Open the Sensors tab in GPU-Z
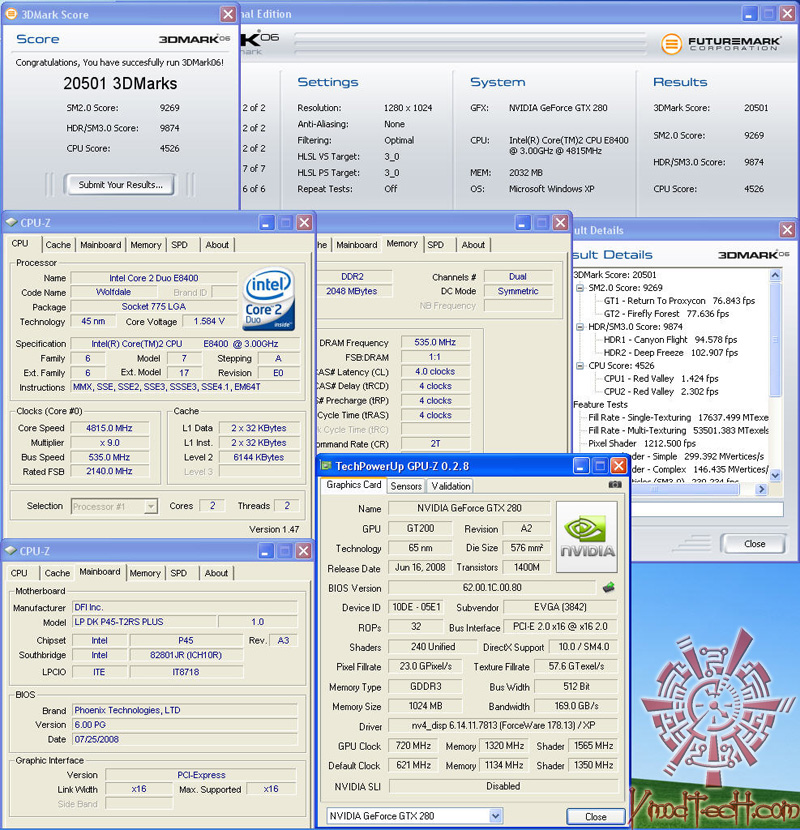 [x=406, y=486]
